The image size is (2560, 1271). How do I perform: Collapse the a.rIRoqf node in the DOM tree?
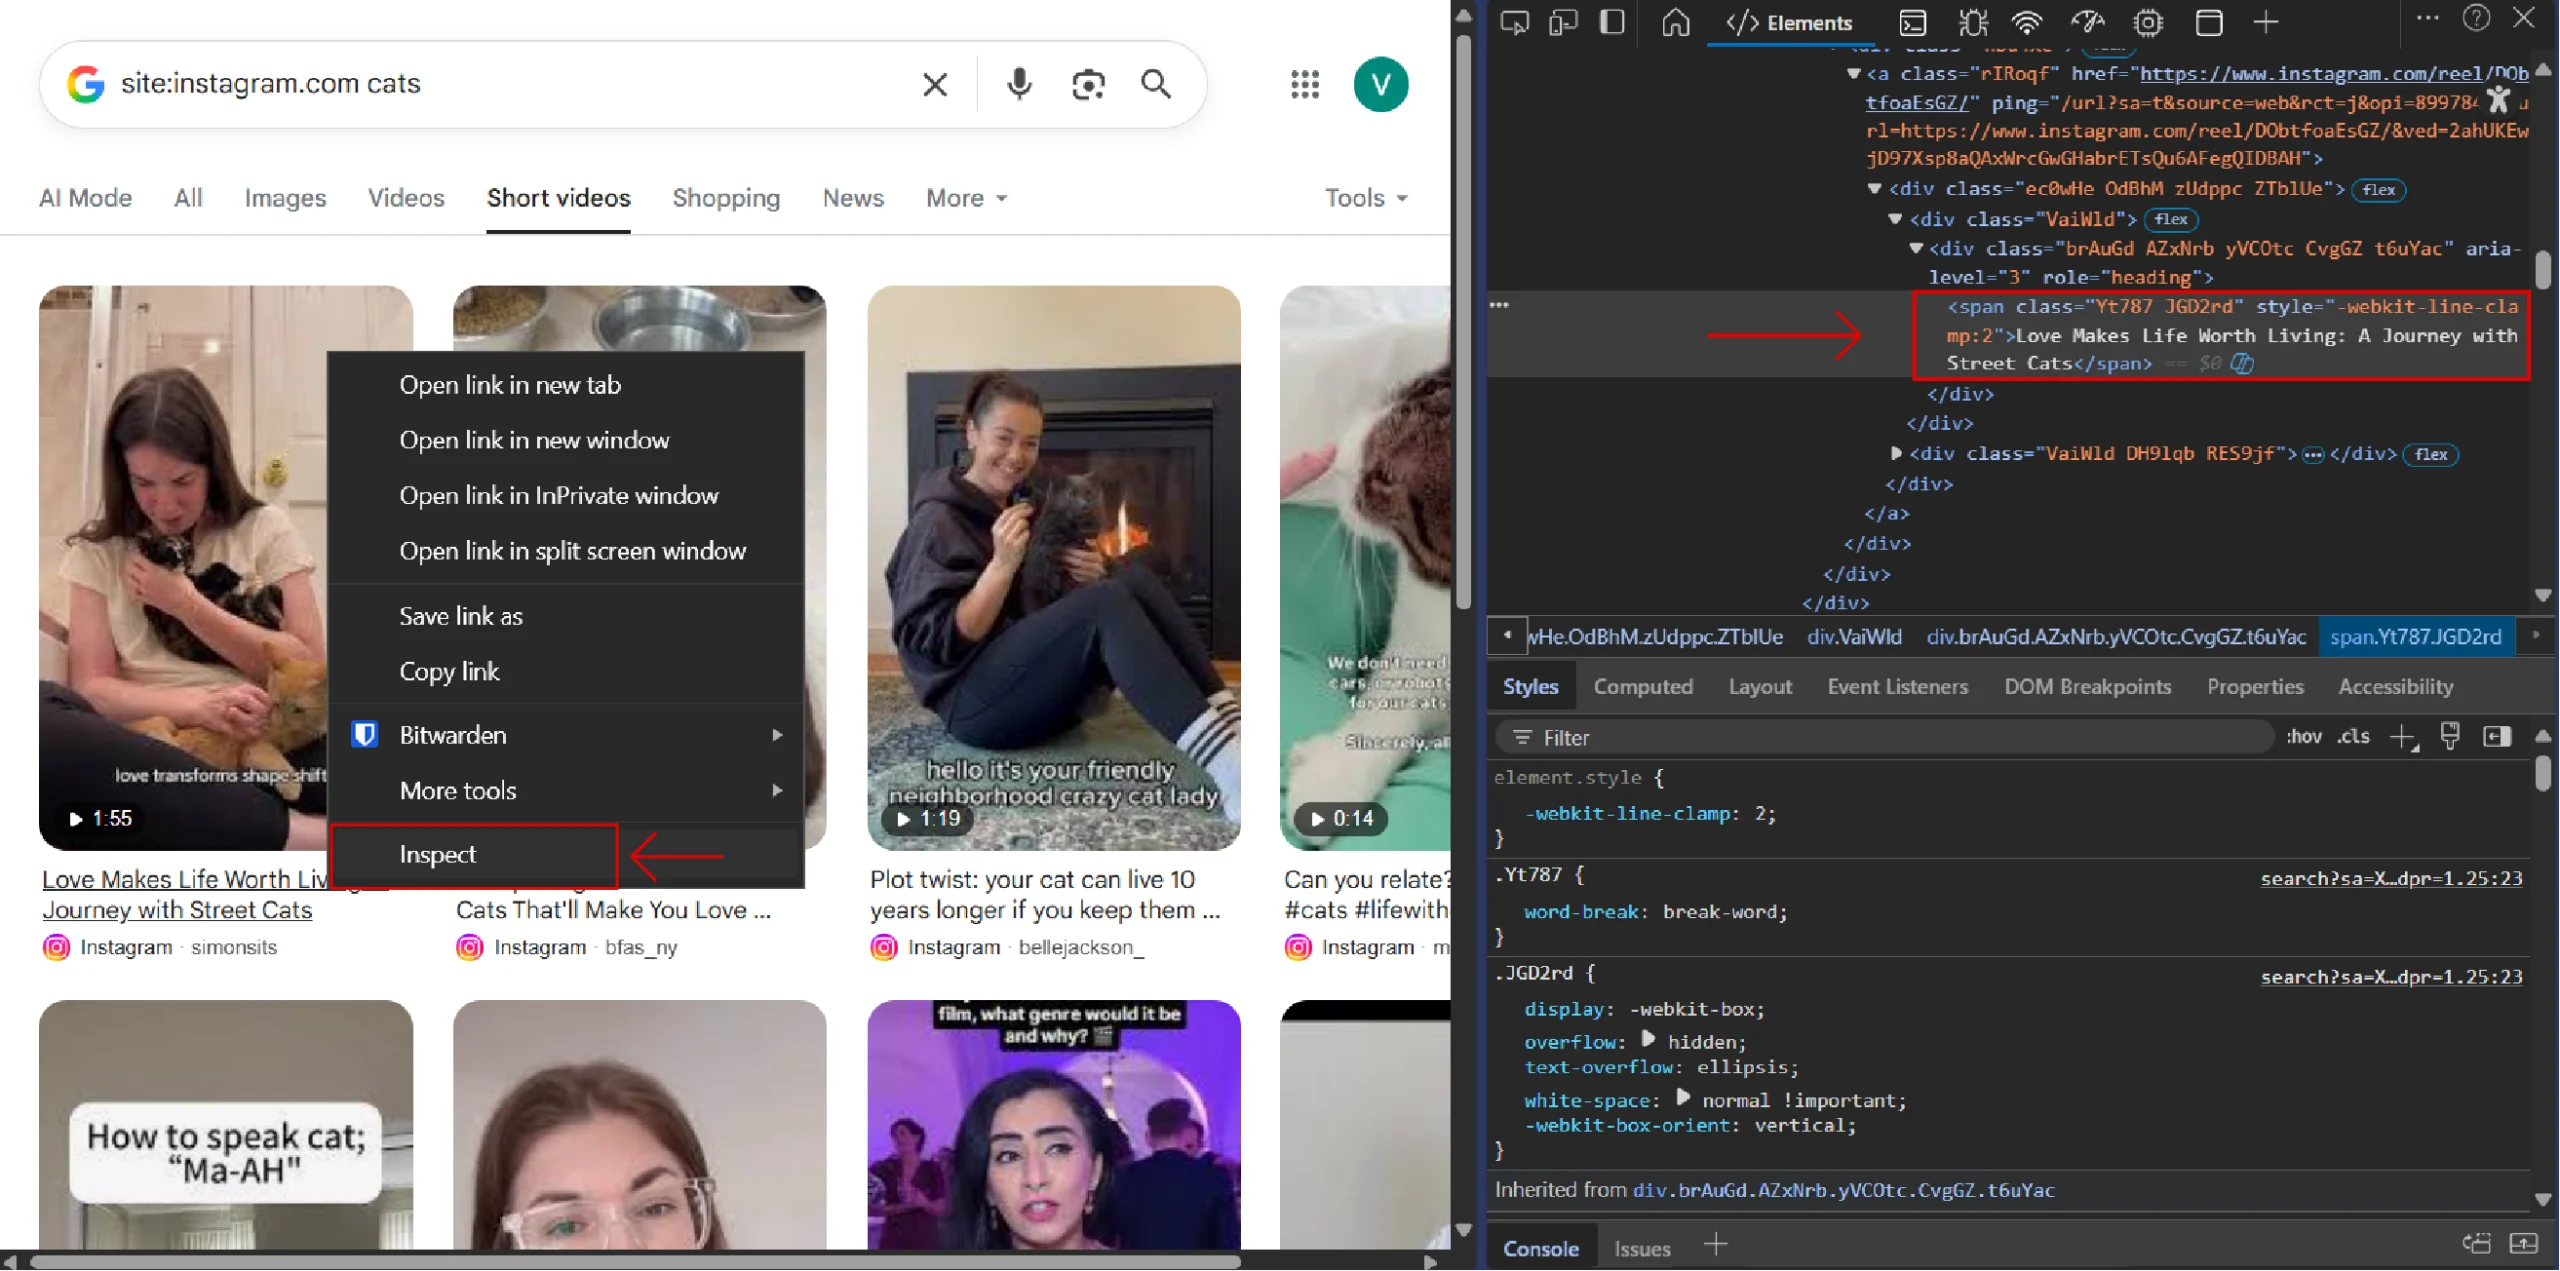tap(1855, 73)
